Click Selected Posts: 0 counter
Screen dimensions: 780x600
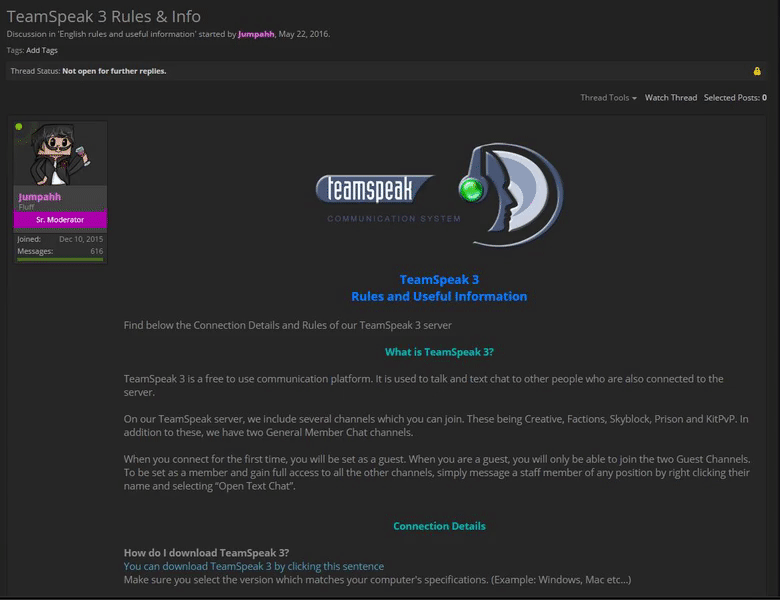click(x=735, y=98)
